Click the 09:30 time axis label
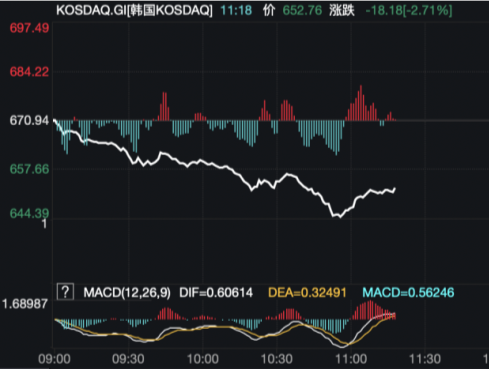The image size is (489, 369). click(x=128, y=359)
